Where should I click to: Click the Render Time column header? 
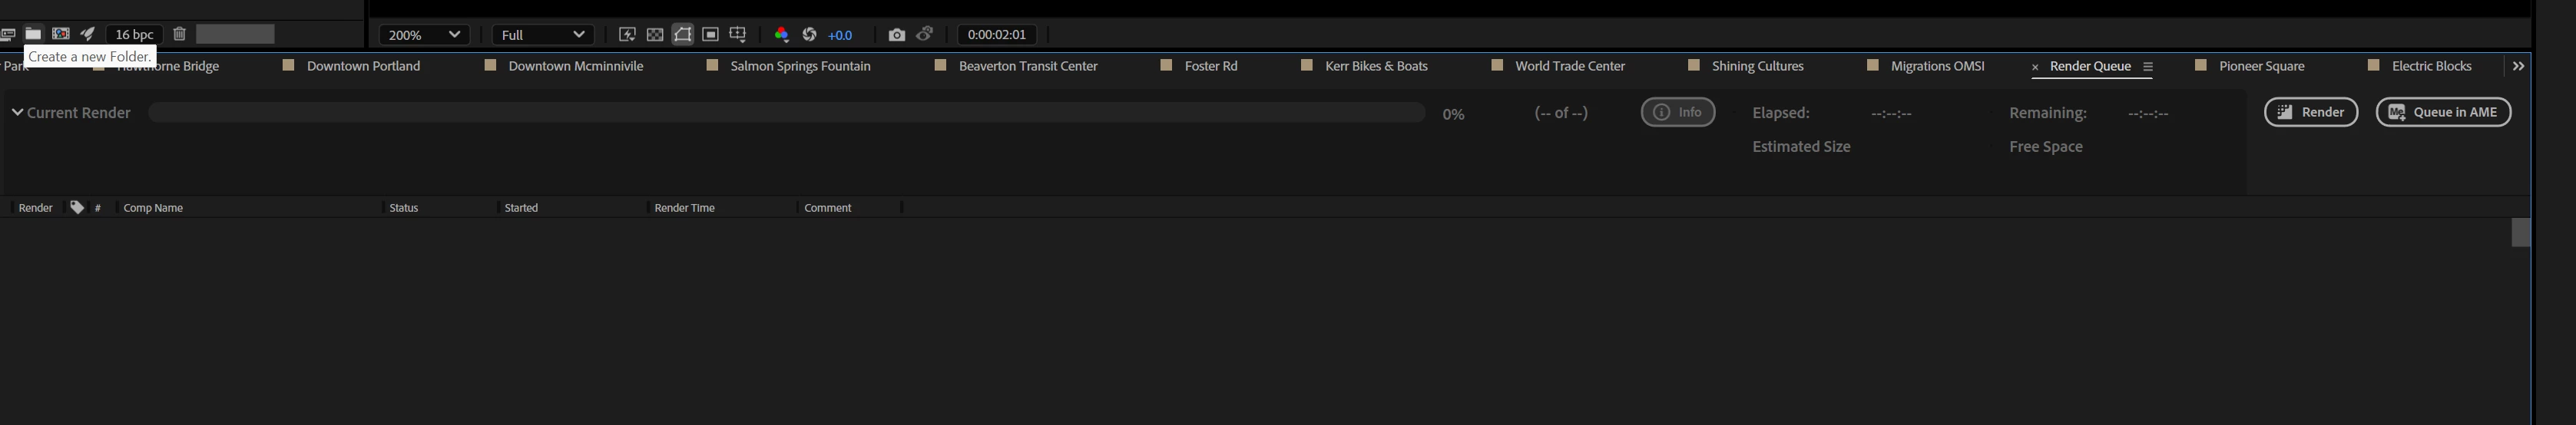tap(684, 208)
